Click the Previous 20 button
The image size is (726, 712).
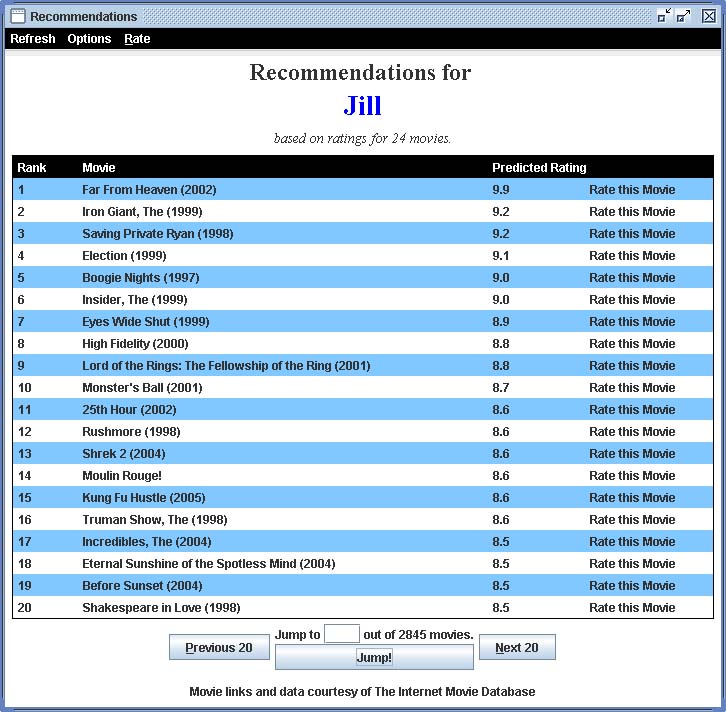point(219,647)
